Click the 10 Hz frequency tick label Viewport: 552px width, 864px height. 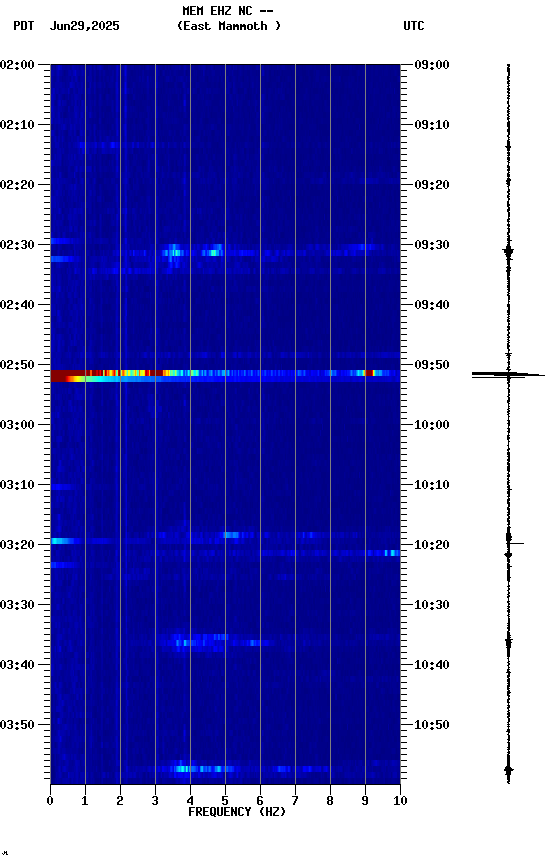(x=400, y=801)
